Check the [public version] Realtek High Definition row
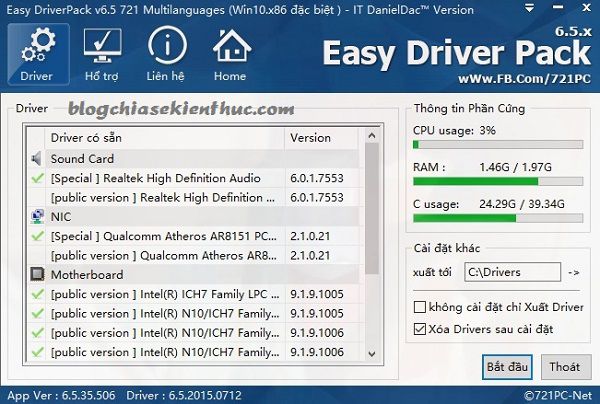This screenshot has height=404, width=600. (37, 197)
